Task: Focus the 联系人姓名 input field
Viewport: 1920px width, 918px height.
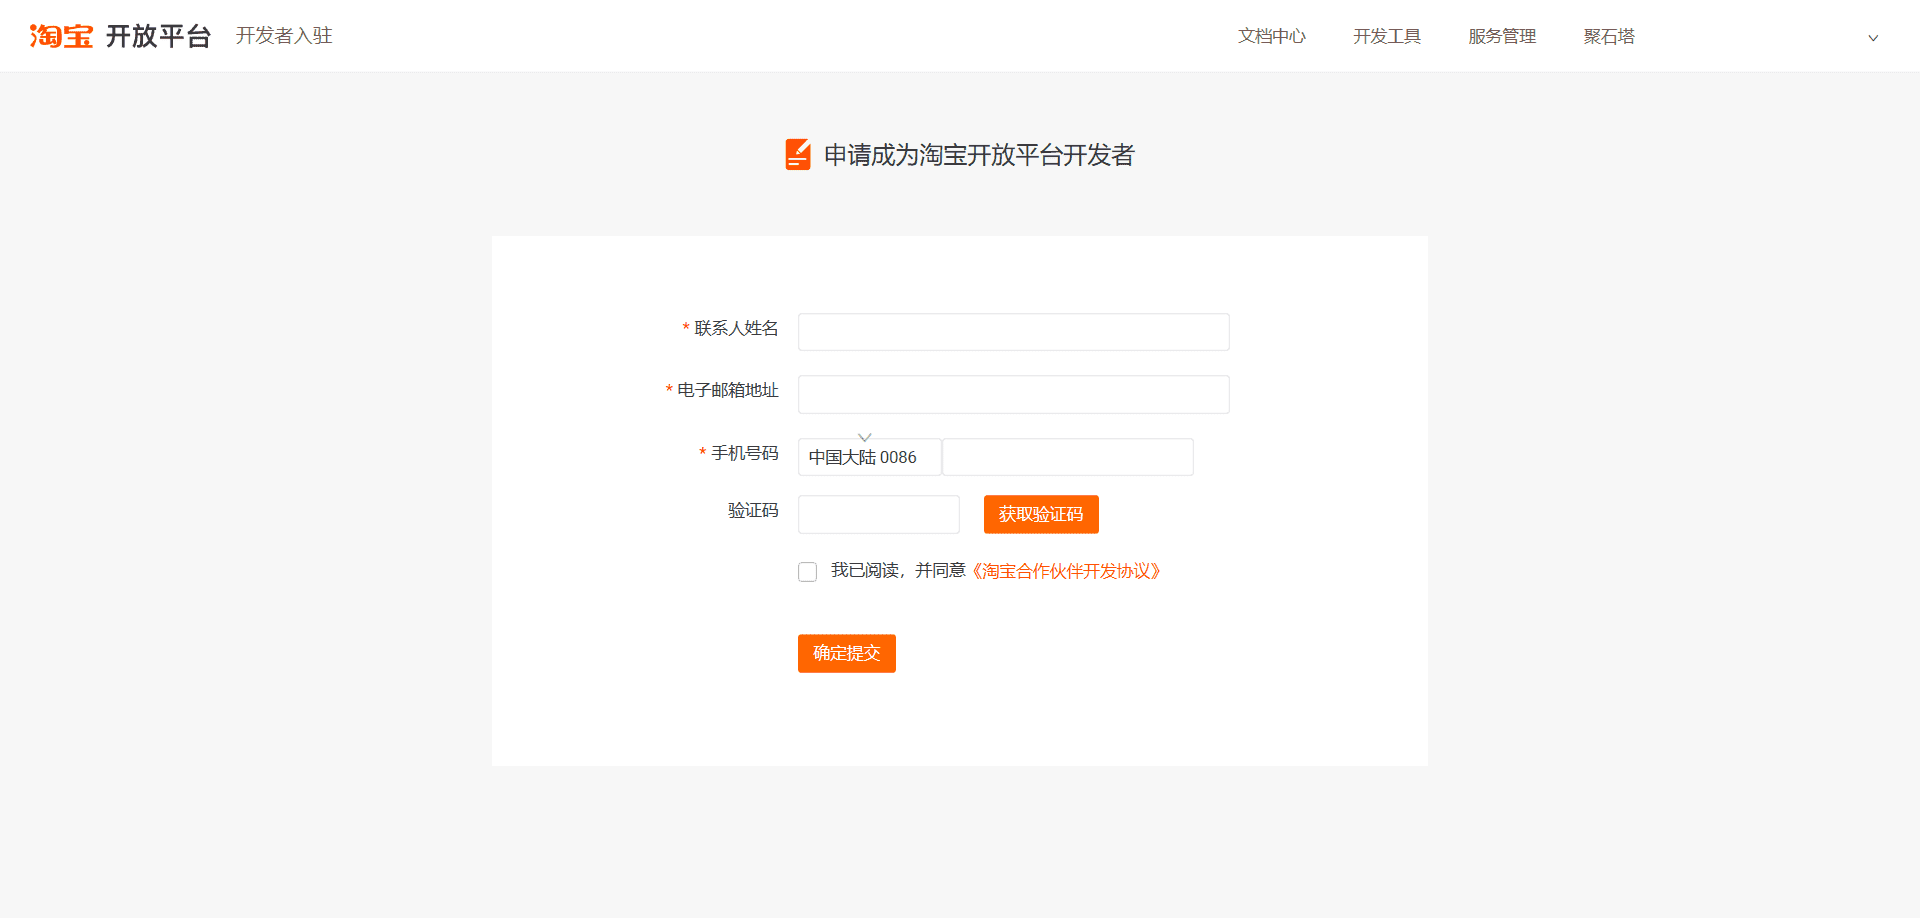Action: tap(1014, 332)
